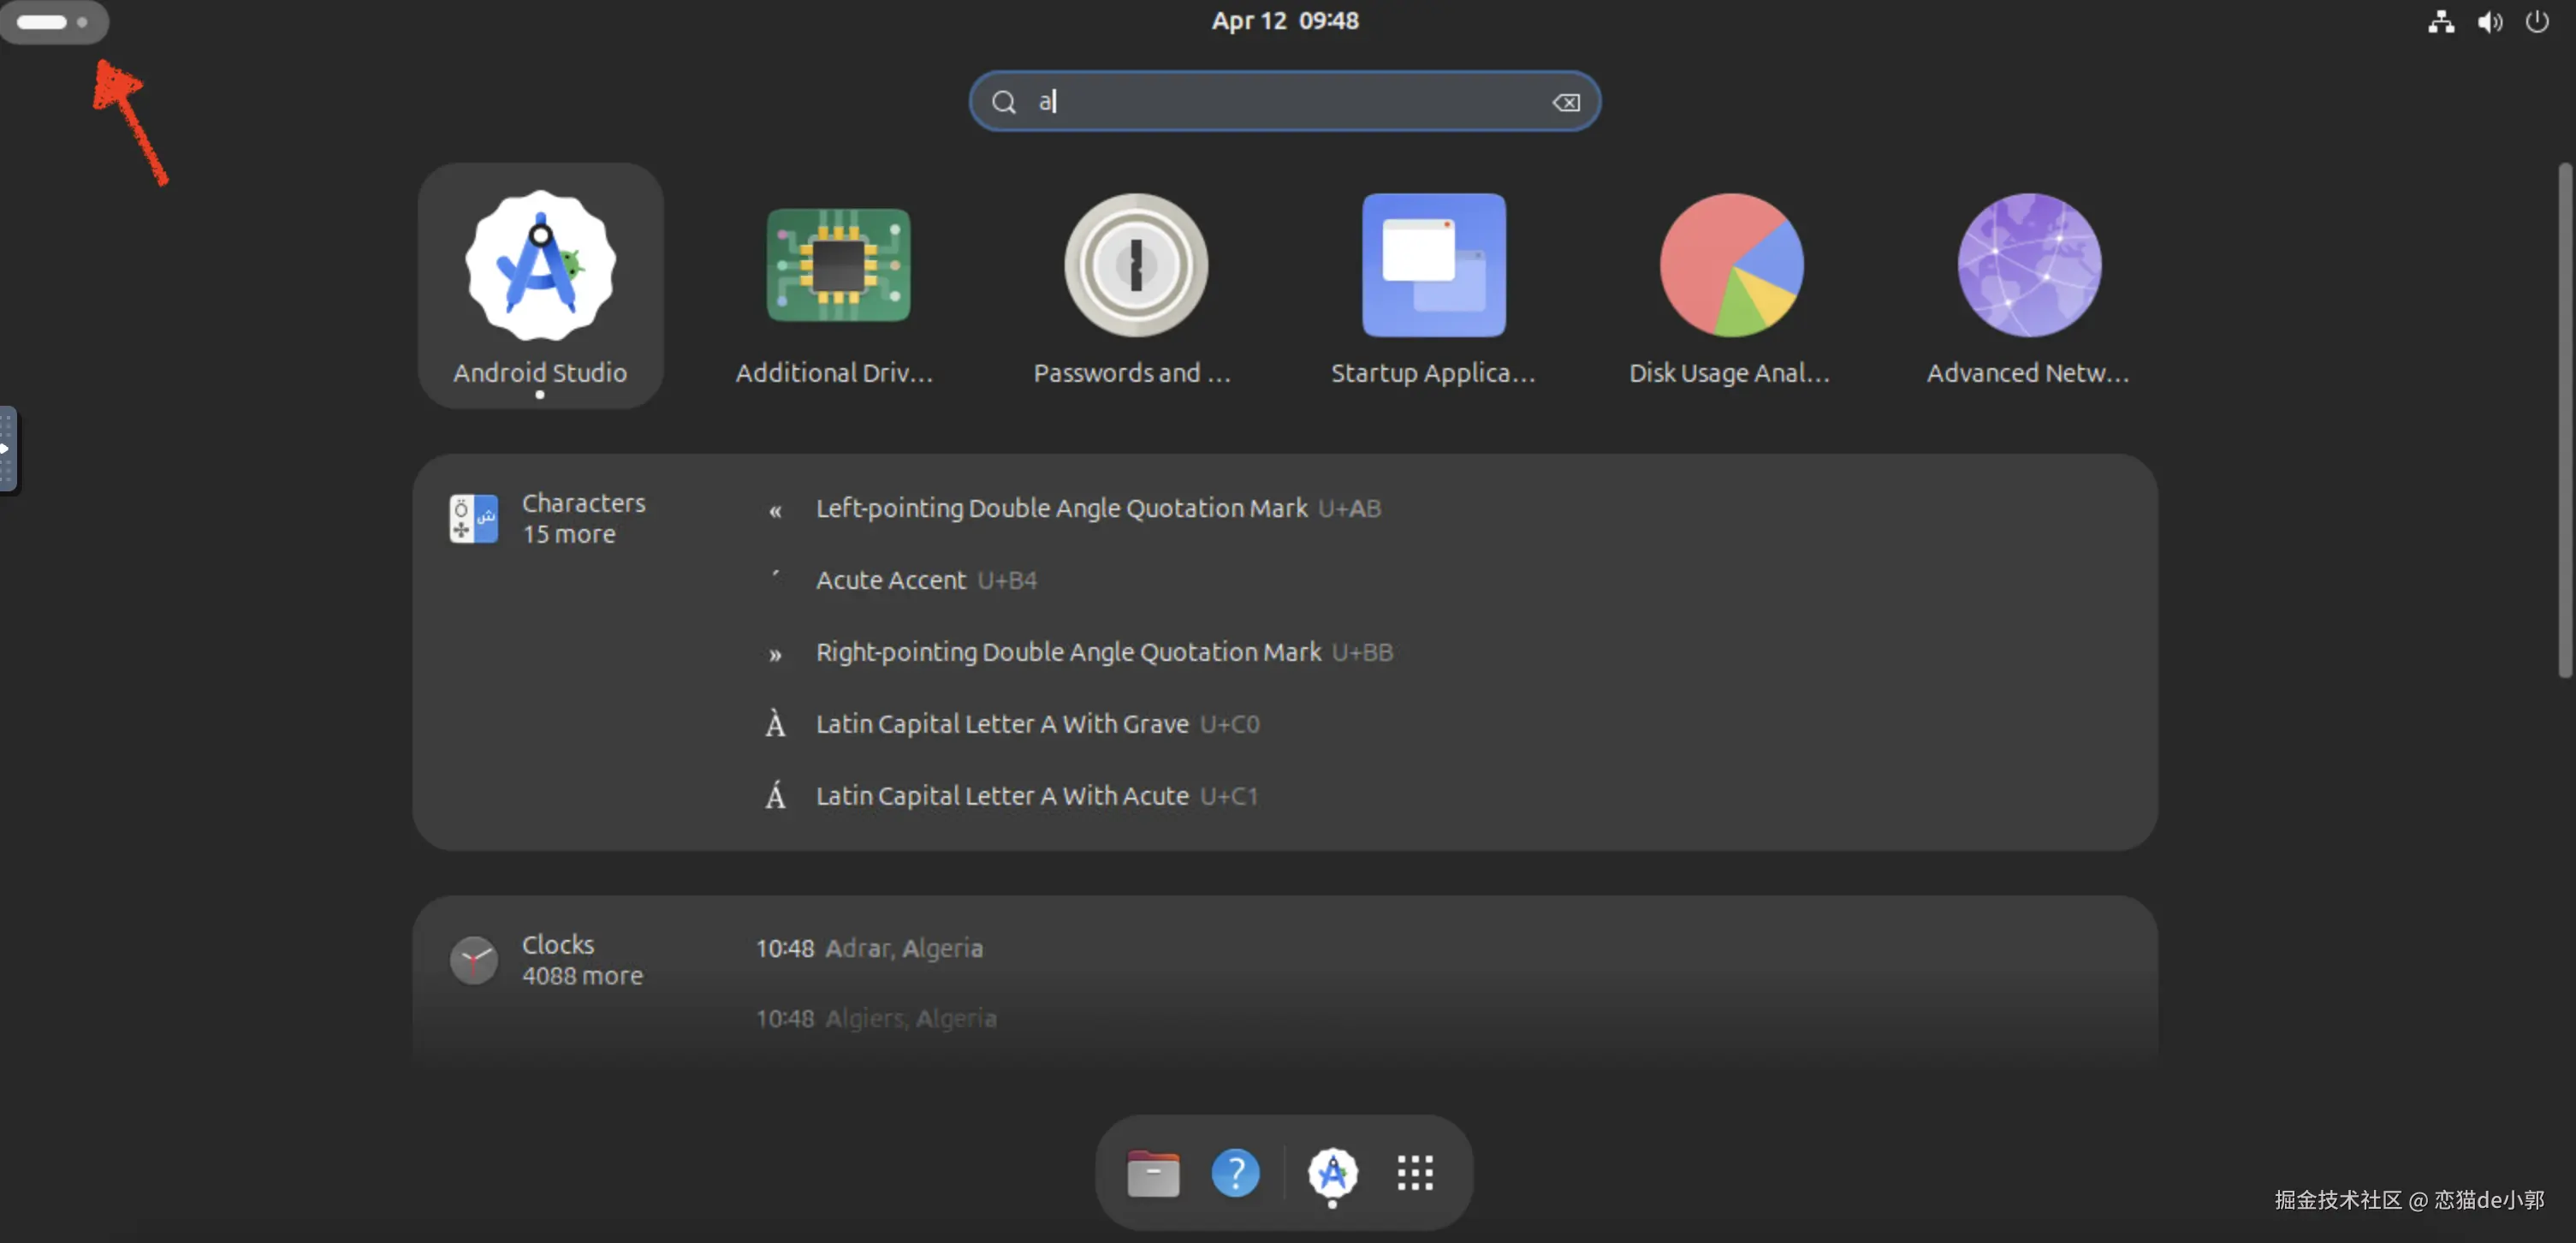Open the volume indicator menu

pos(2489,21)
